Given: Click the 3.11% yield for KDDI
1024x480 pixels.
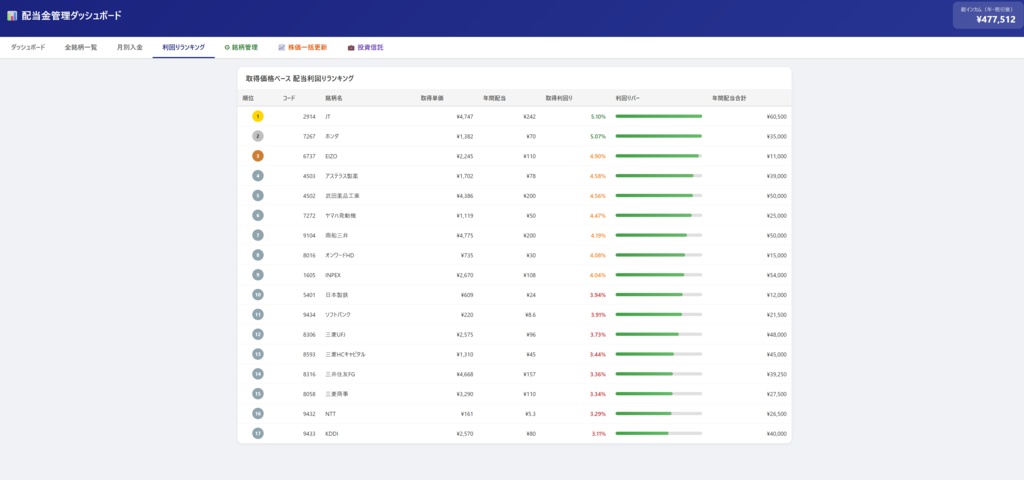Looking at the screenshot, I should 598,433.
